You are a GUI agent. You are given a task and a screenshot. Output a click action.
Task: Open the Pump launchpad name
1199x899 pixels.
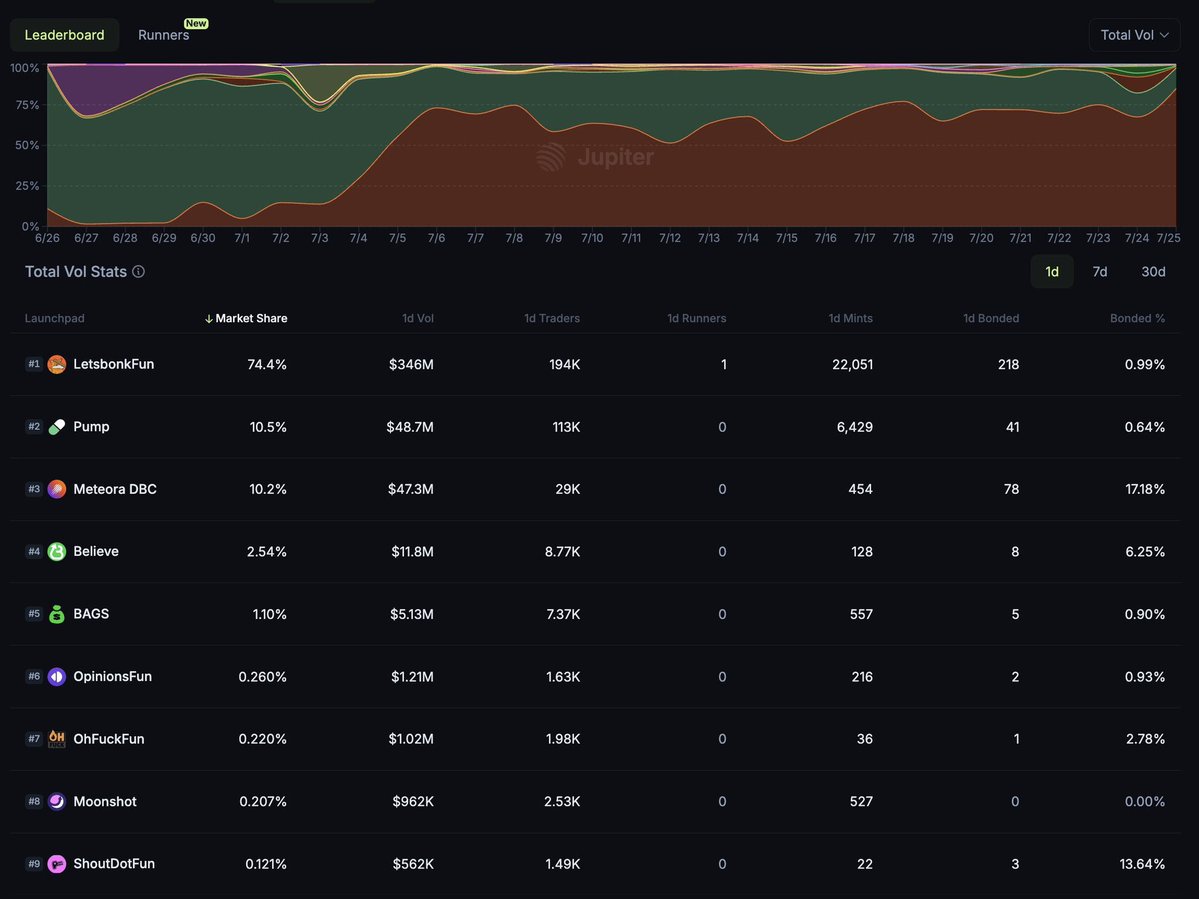point(91,427)
